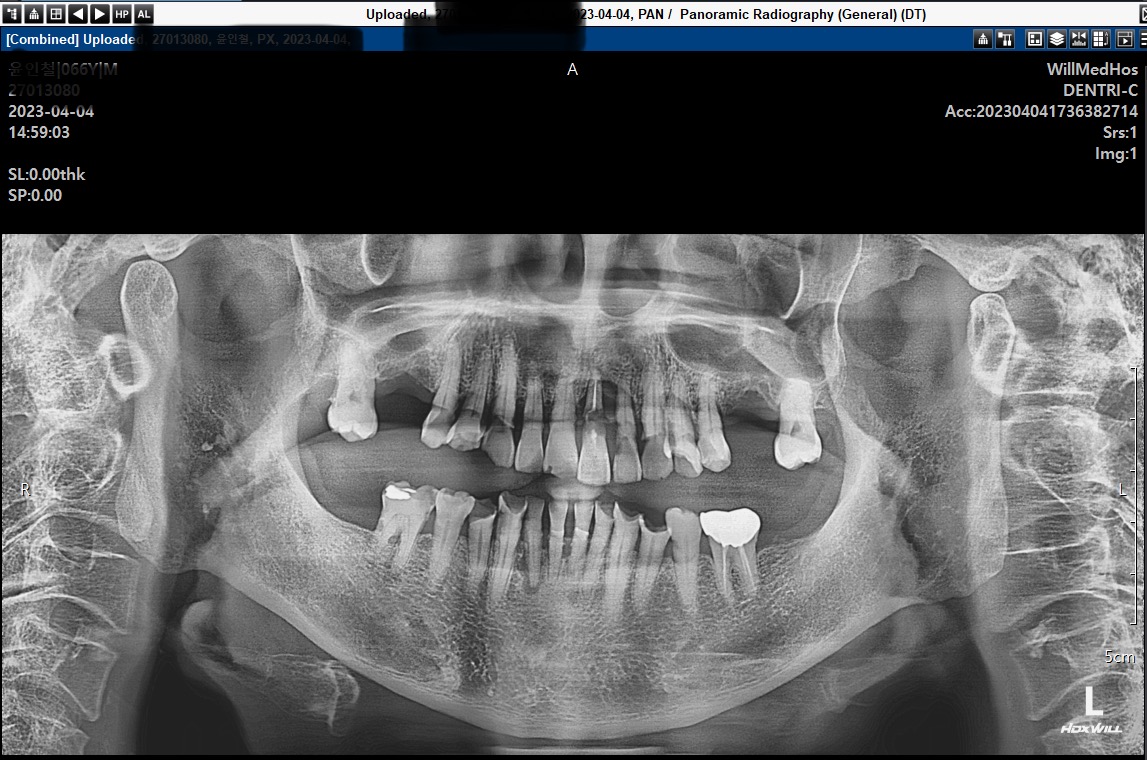Click the series tree icon in blue bar
1147x760 pixels.
[1006, 39]
